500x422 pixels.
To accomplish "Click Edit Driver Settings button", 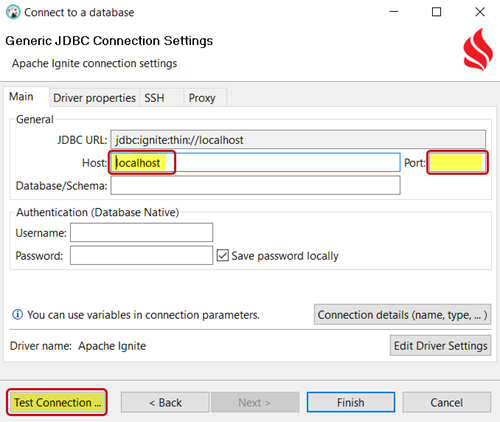I will tap(440, 346).
